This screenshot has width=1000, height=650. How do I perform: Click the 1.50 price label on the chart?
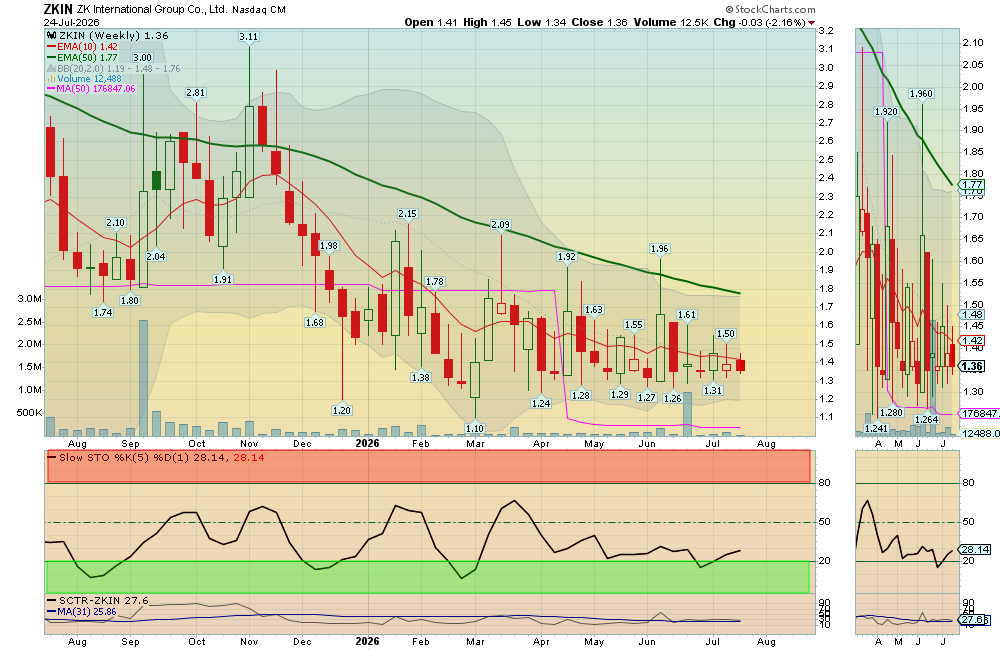tap(726, 334)
